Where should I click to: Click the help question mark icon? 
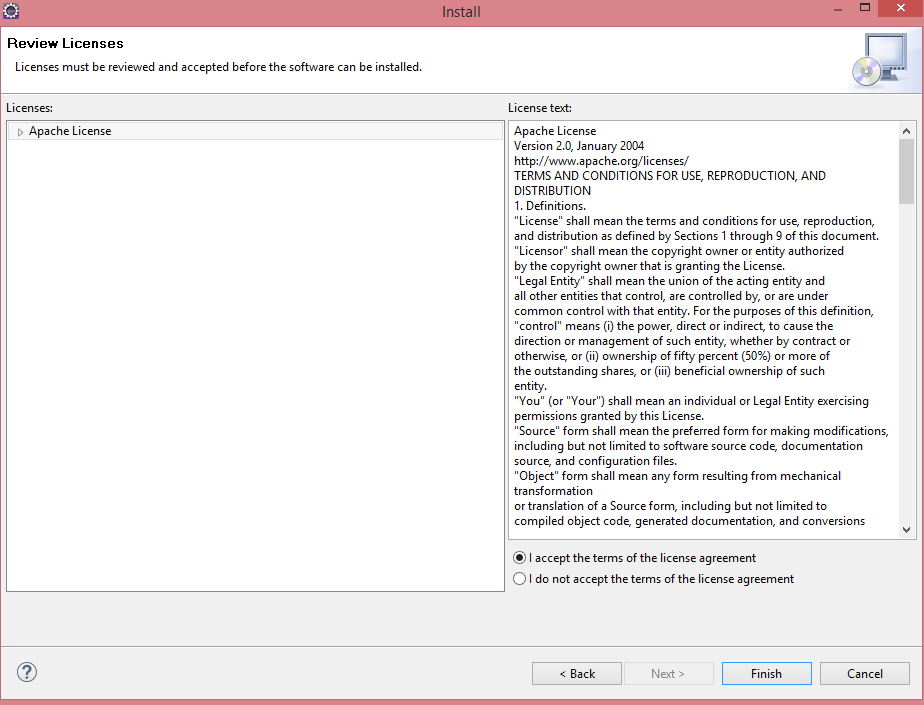tap(27, 672)
